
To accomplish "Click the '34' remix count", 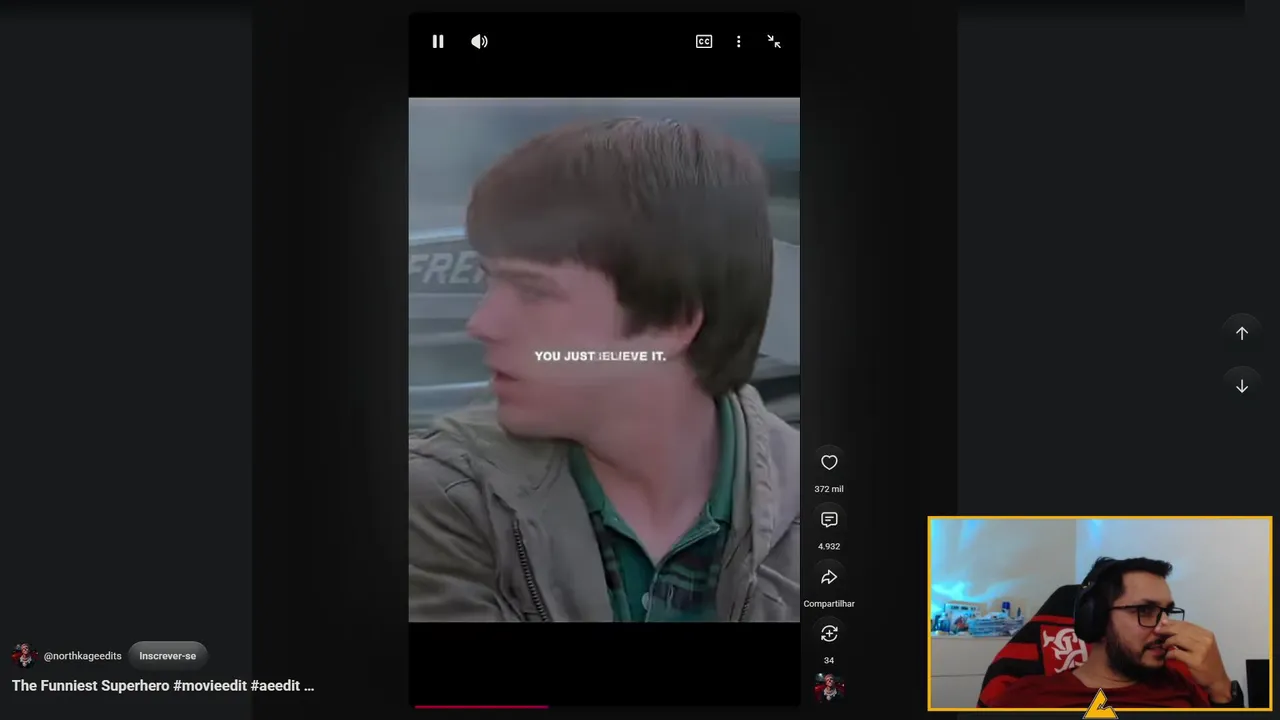I will (x=829, y=660).
